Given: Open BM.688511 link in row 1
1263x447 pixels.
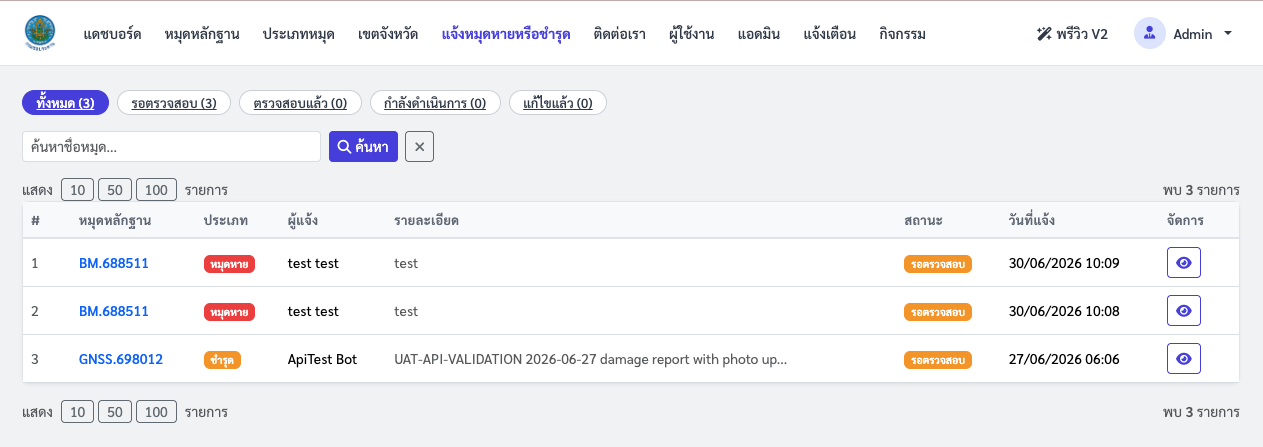Looking at the screenshot, I should tap(114, 263).
